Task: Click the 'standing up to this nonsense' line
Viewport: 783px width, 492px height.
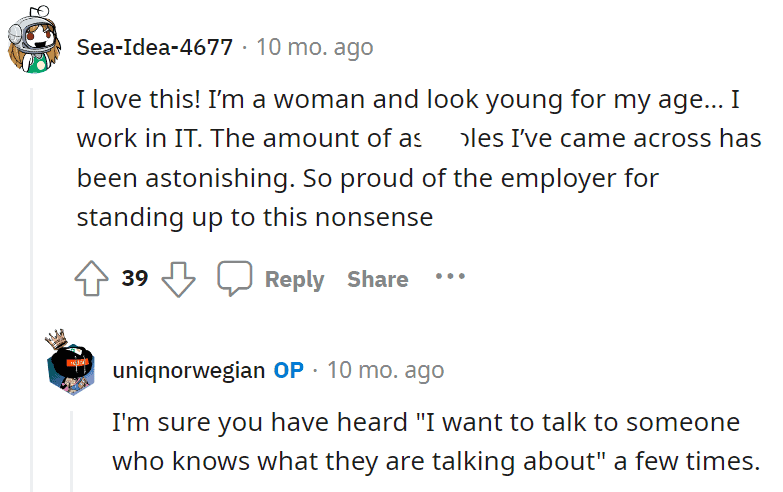Action: [255, 218]
